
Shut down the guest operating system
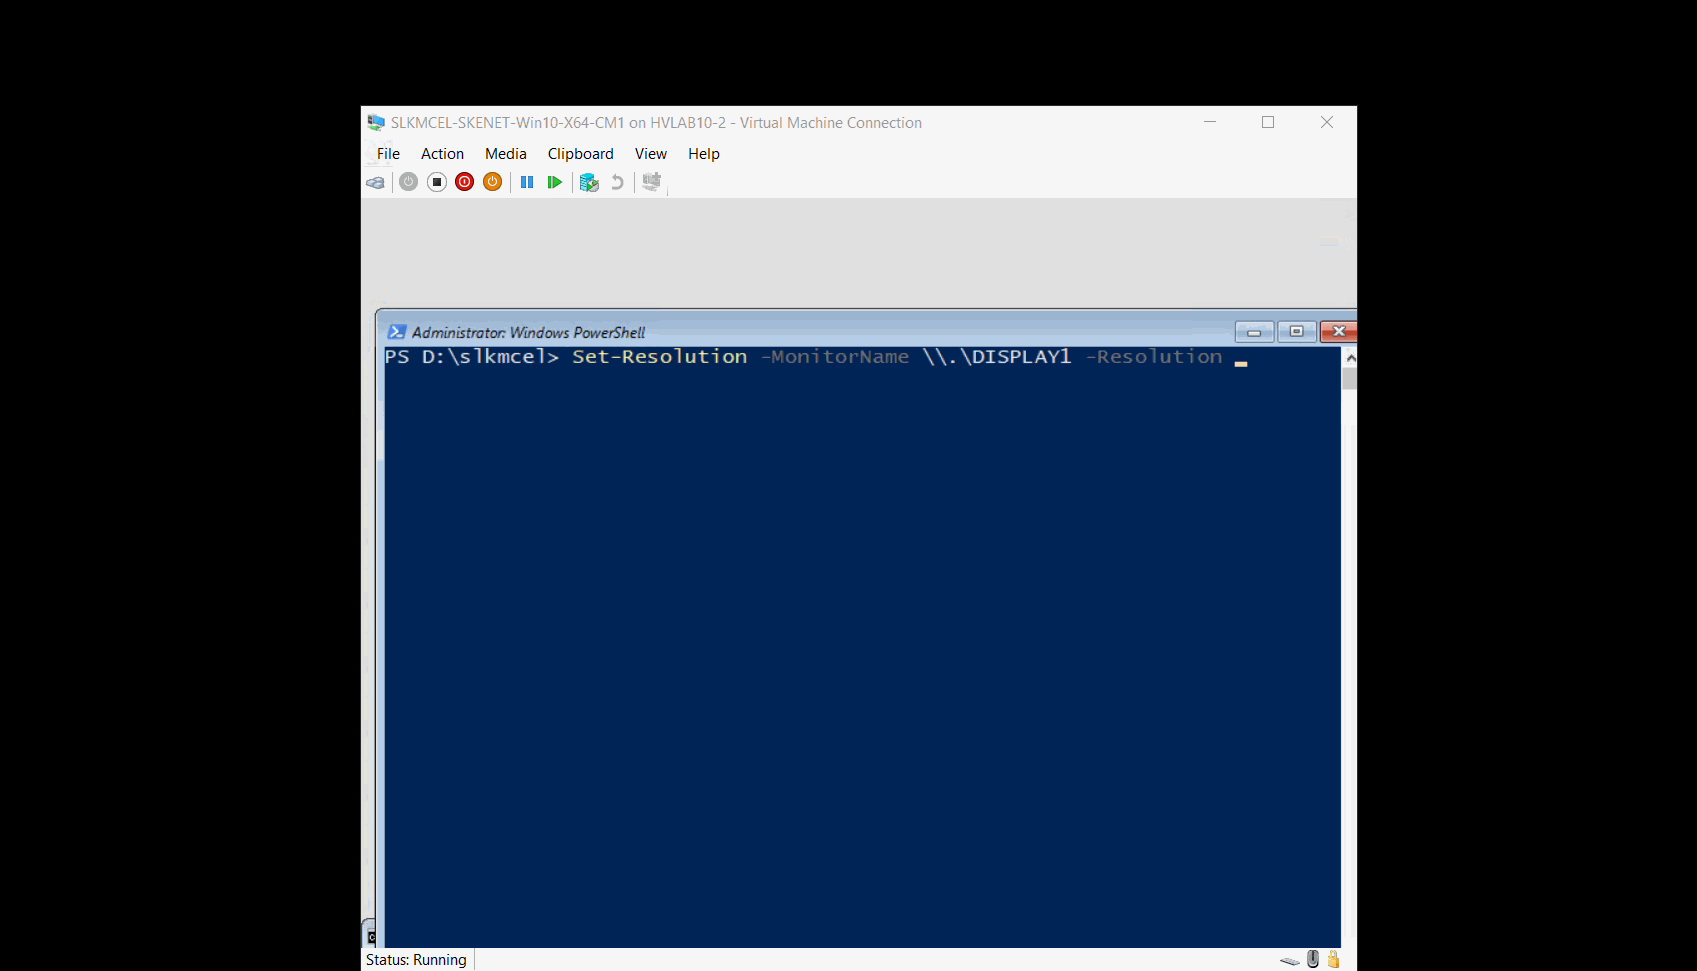[464, 182]
